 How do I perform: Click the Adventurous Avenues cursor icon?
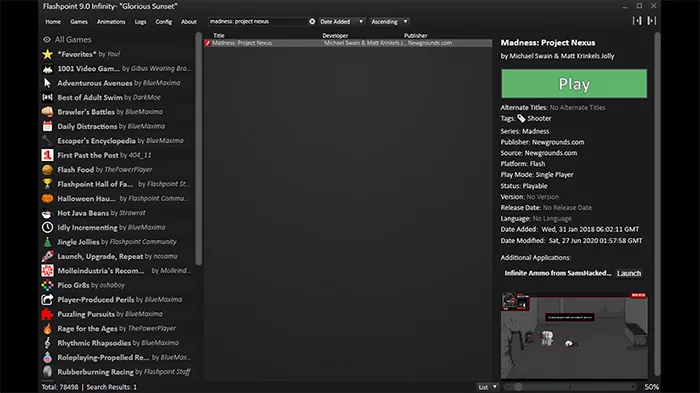47,83
